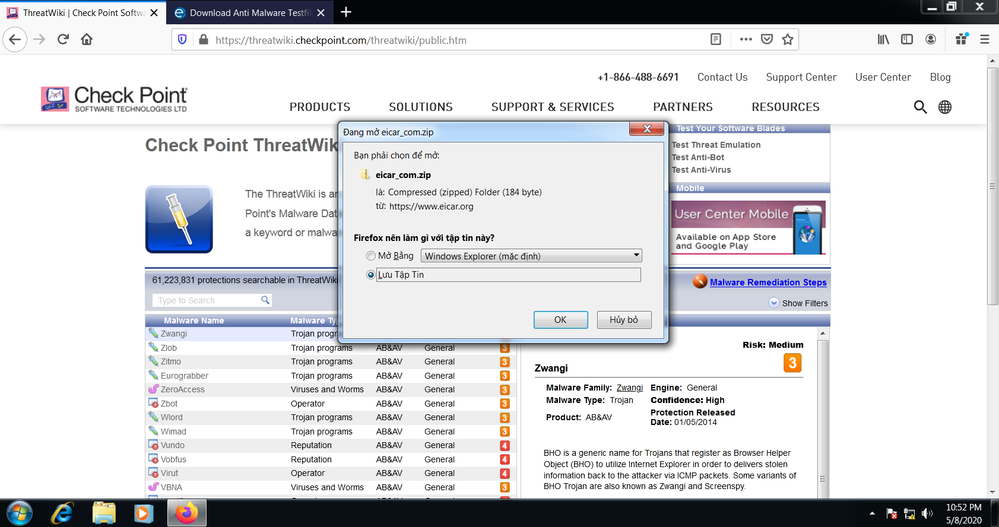Switch to the ThreatWiki tab

click(83, 13)
